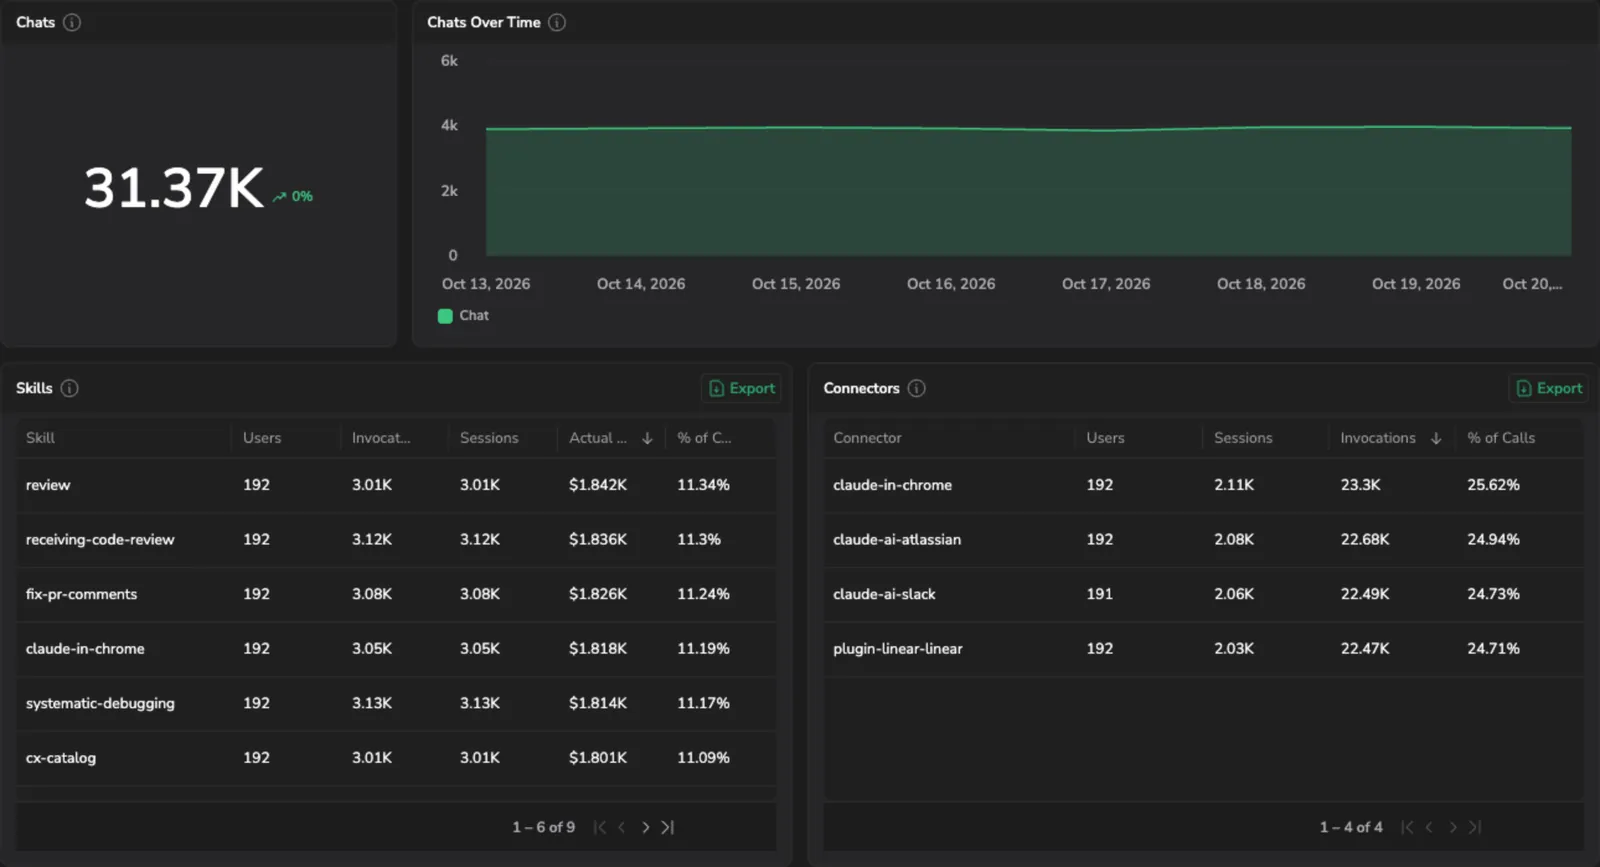Click the 1 – 6 of 9 page indicator
Viewport: 1600px width, 867px height.
(x=544, y=827)
